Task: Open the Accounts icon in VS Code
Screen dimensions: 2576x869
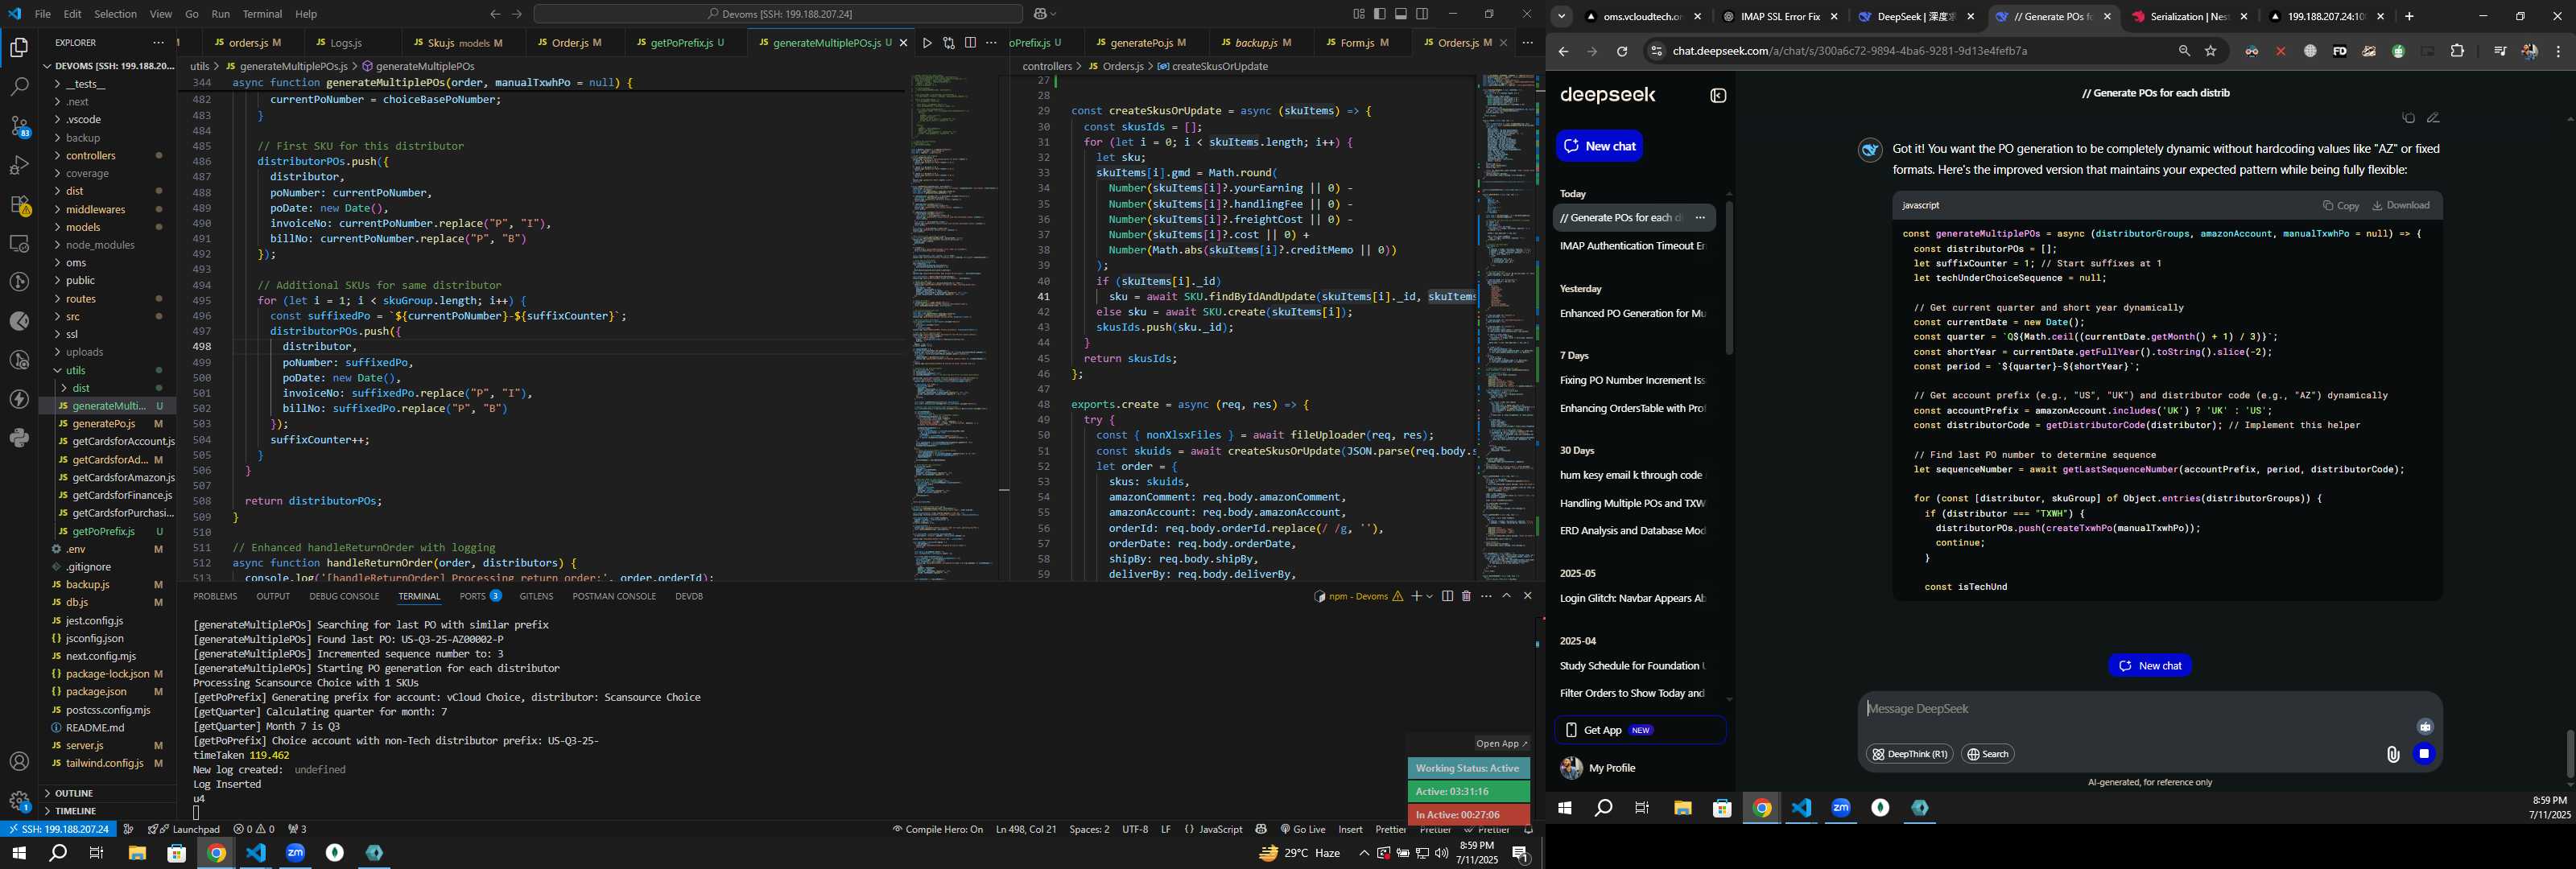Action: 19,762
